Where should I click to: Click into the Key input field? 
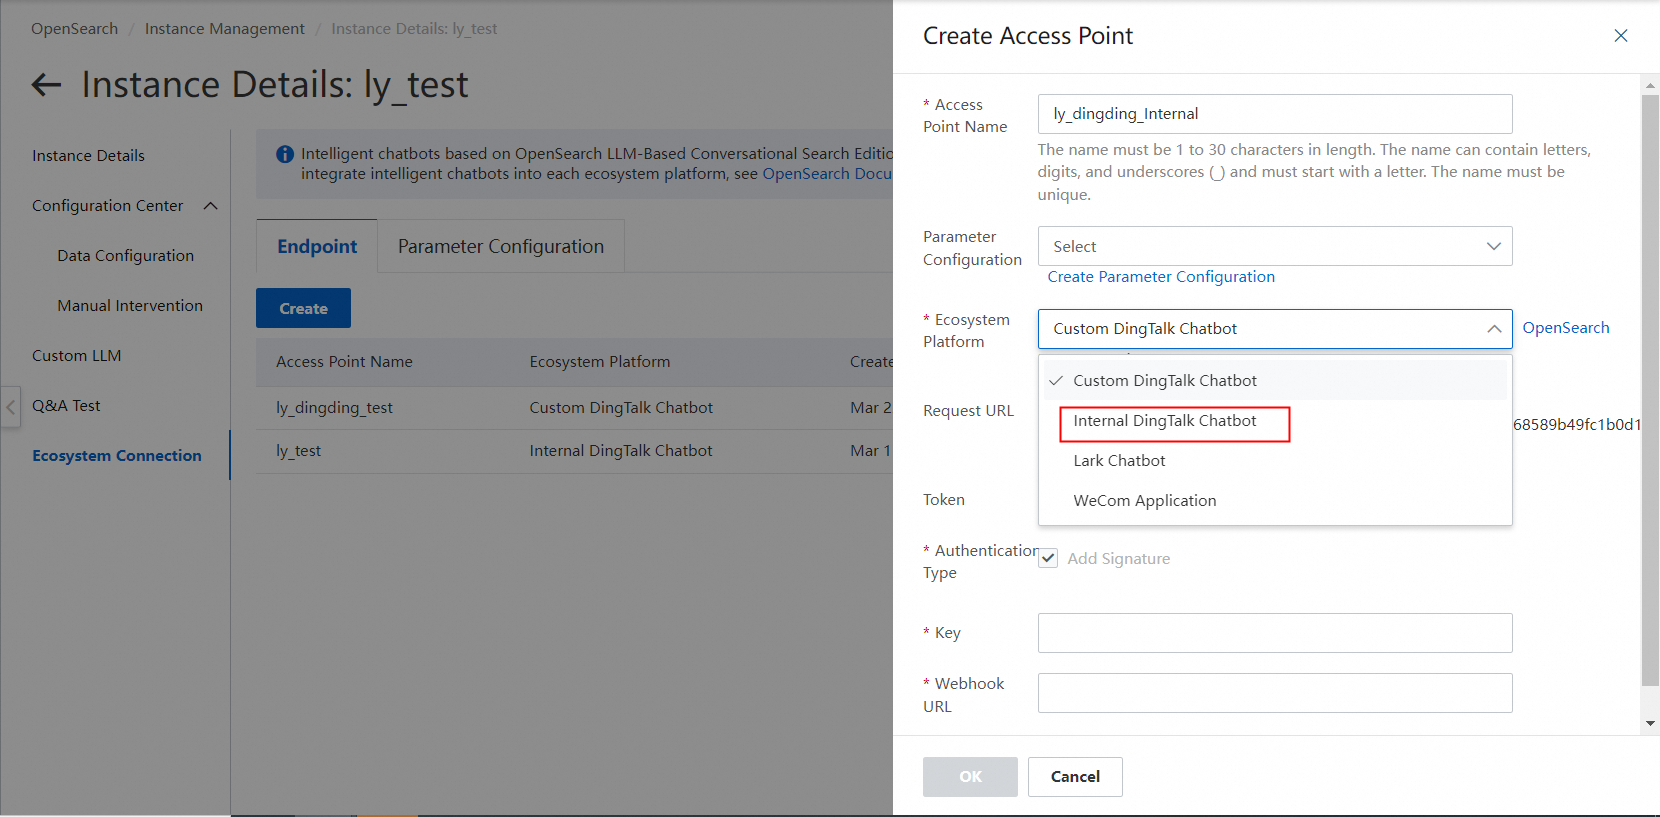point(1274,633)
